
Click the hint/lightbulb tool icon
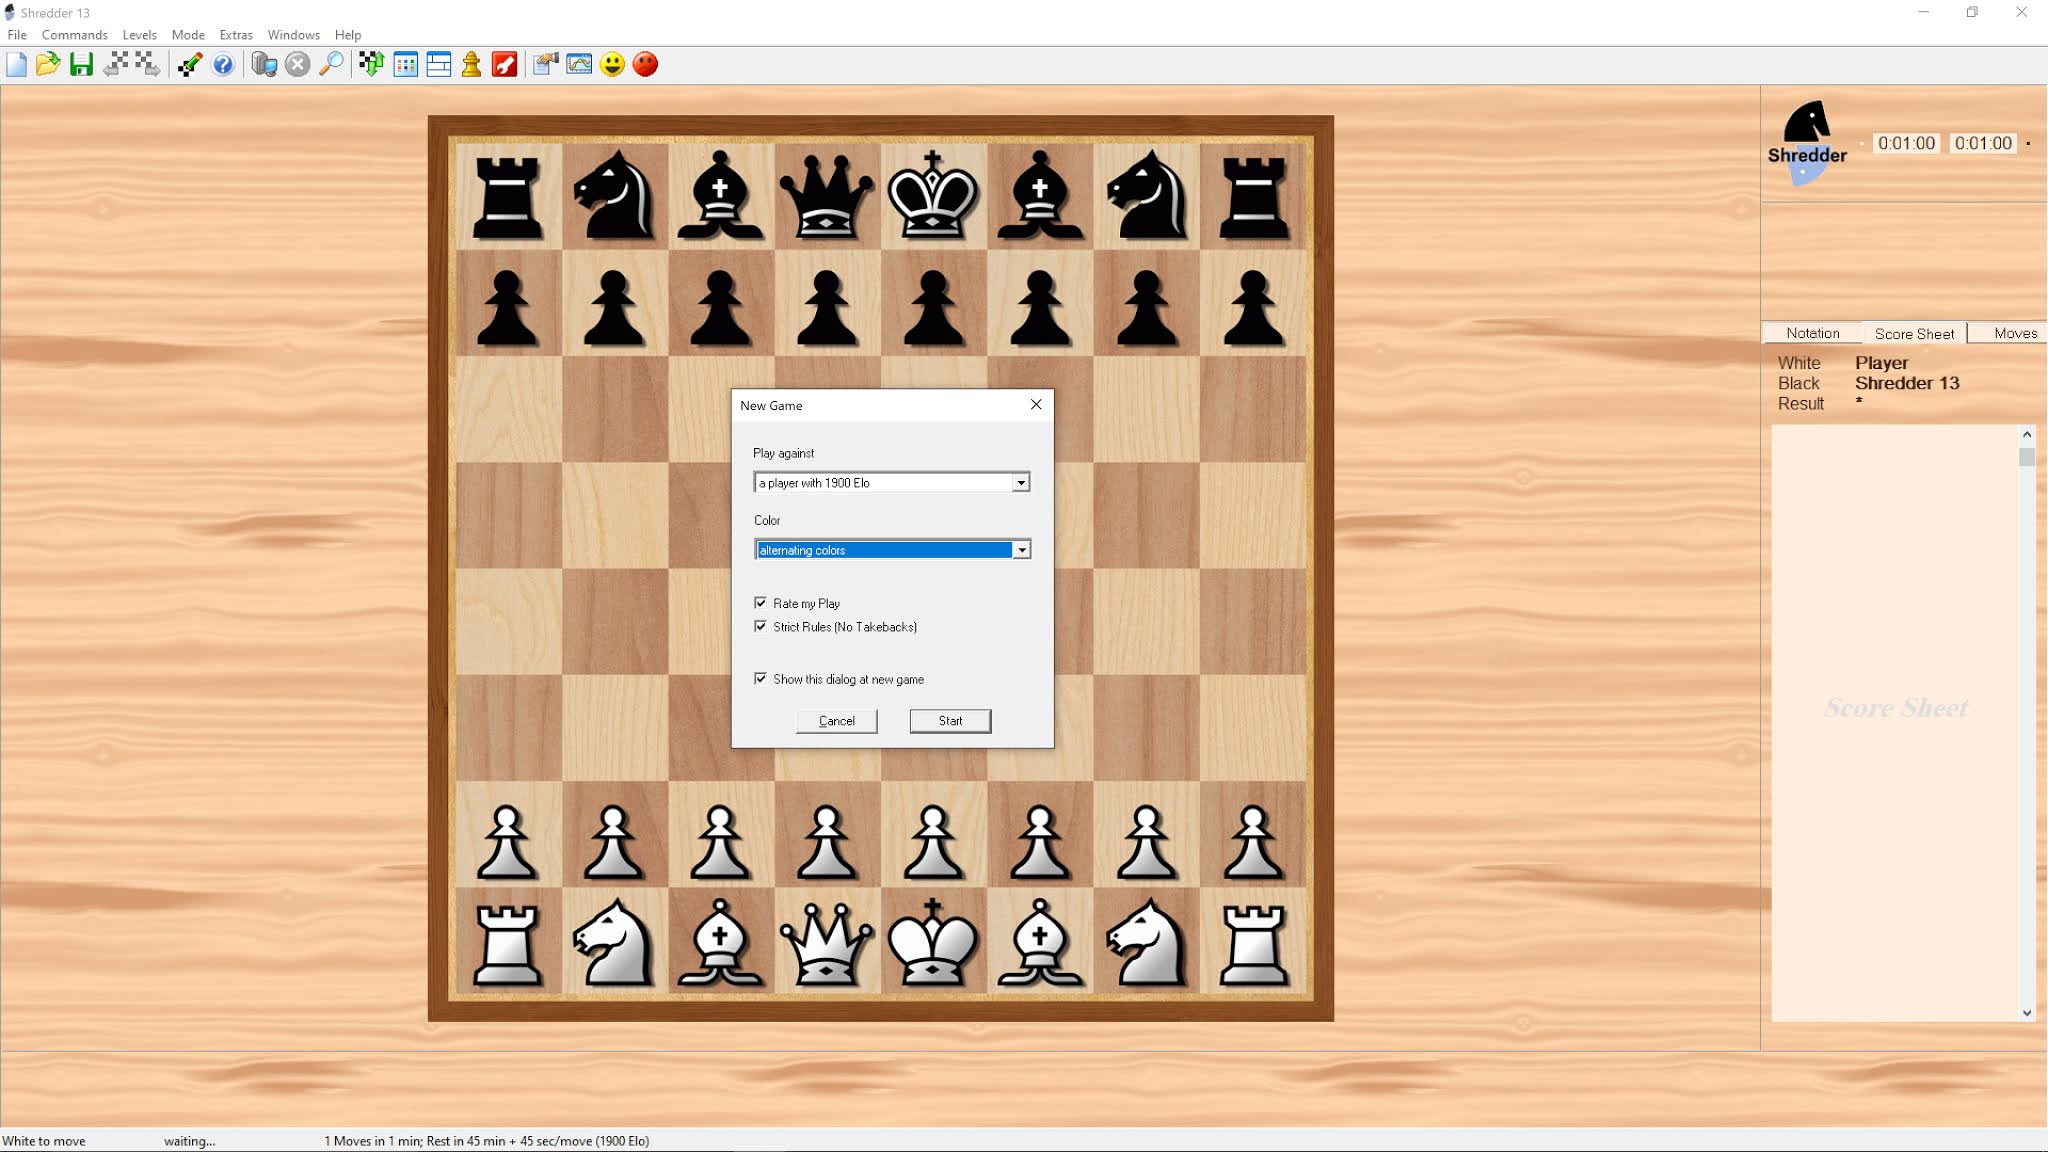224,63
